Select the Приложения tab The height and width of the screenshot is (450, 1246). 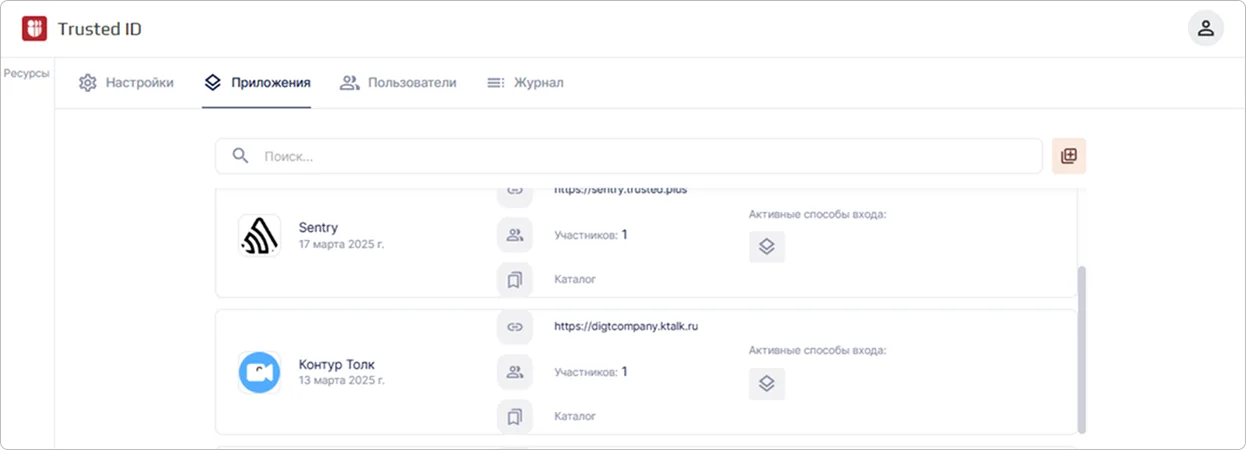(257, 83)
